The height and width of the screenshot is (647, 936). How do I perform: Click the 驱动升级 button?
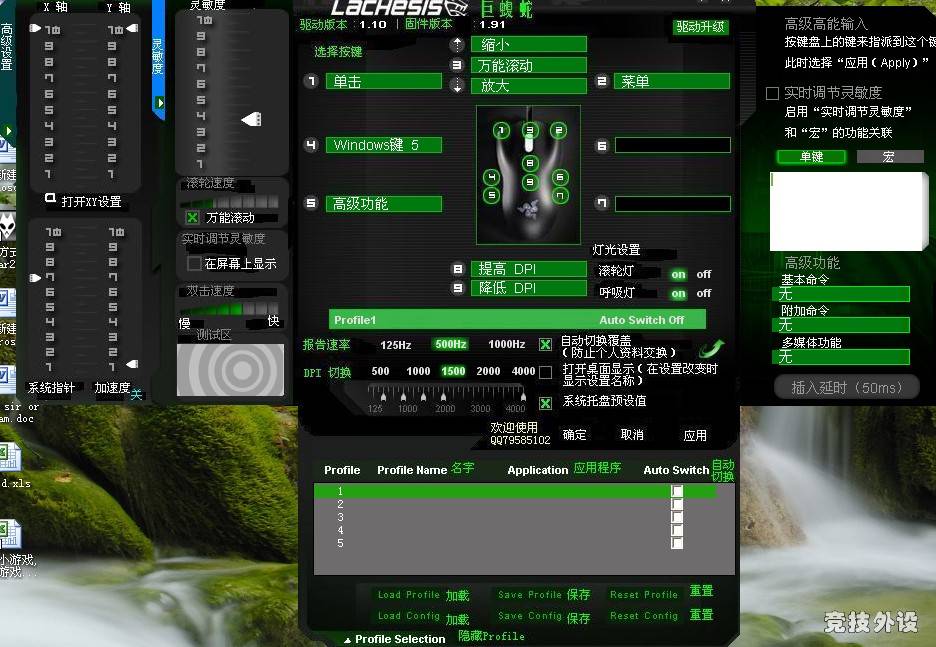(699, 27)
